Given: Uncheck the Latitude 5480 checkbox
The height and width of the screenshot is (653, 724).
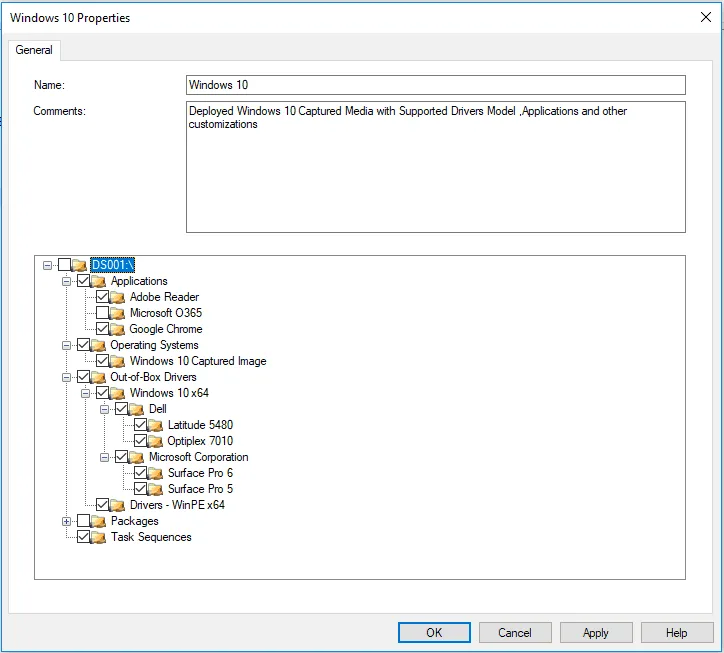Looking at the screenshot, I should pyautogui.click(x=140, y=425).
